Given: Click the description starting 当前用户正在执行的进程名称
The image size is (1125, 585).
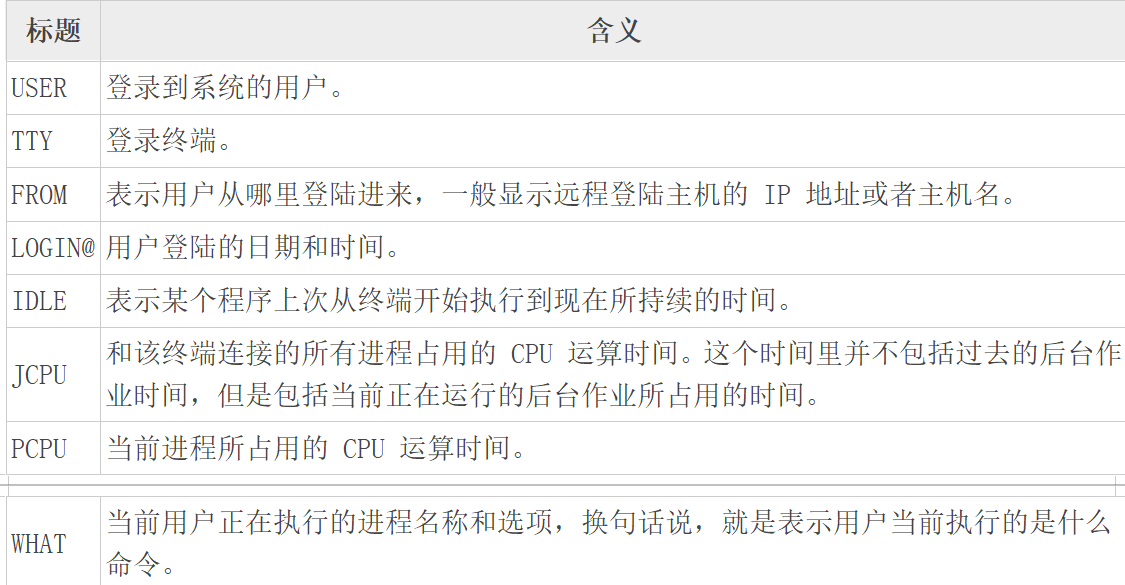Looking at the screenshot, I should (608, 543).
